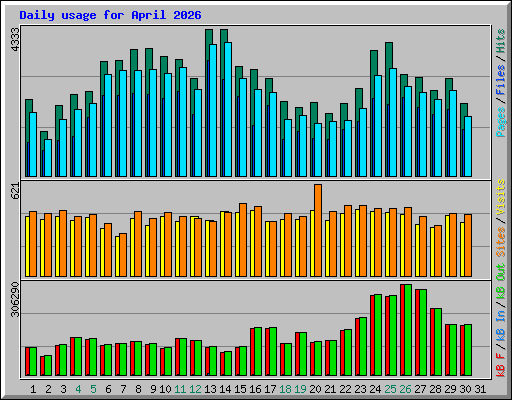Viewport: 512px width, 400px height.
Task: Click day 5 weekend label
Action: [93, 389]
